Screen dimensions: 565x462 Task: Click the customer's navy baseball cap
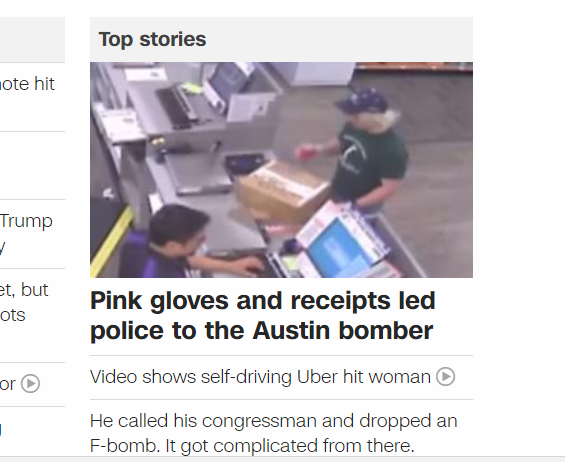[x=362, y=101]
